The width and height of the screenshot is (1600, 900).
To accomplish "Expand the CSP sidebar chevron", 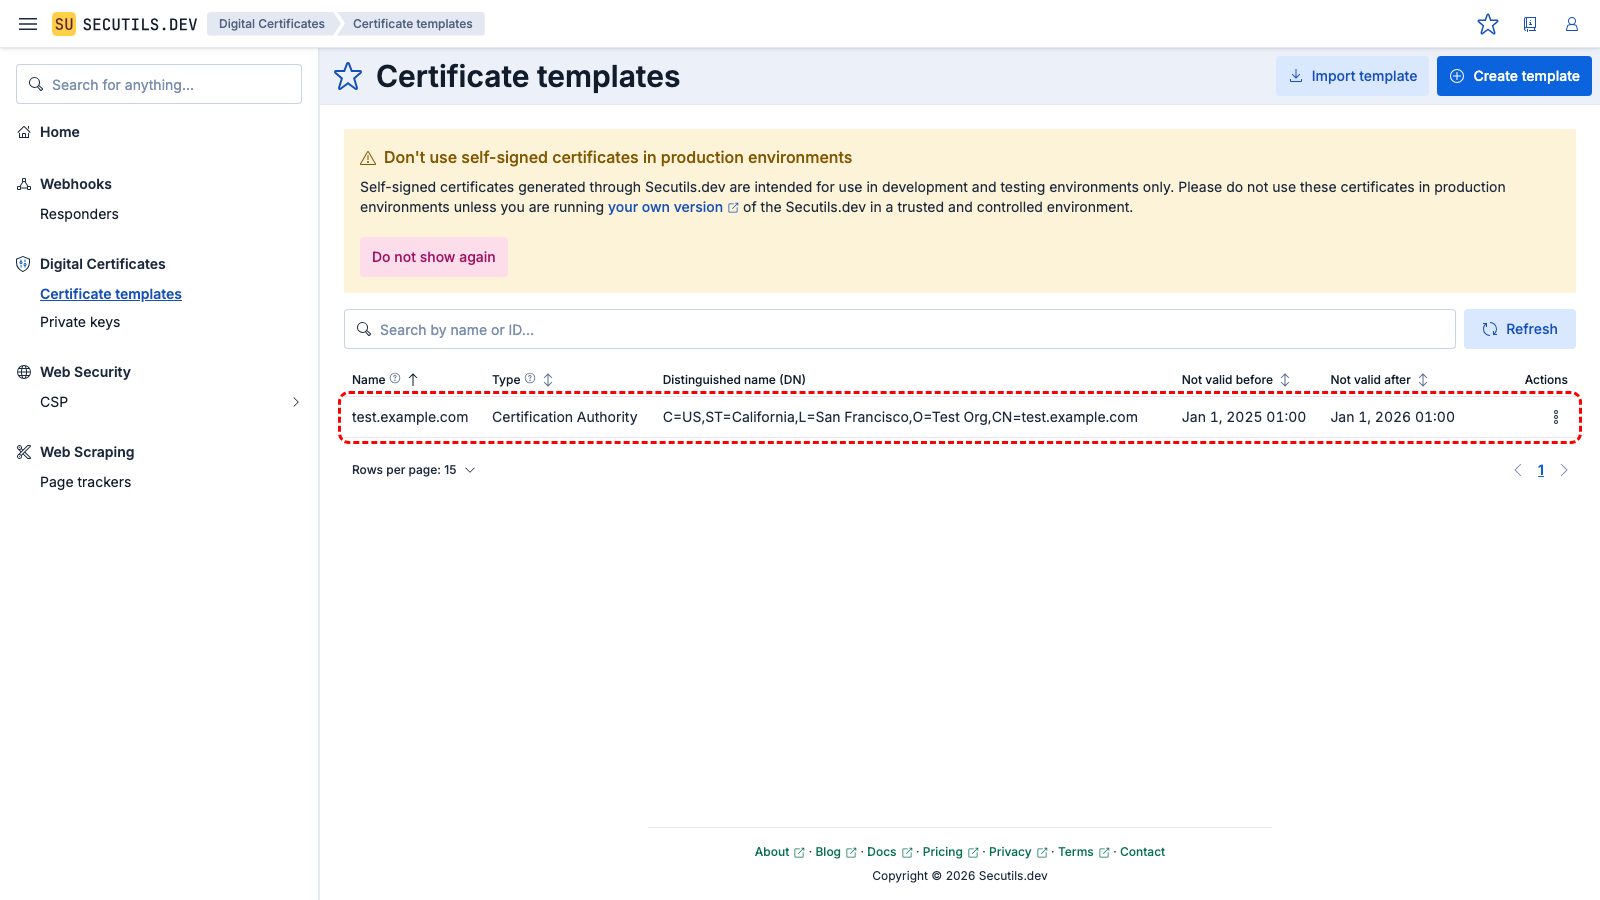I will pyautogui.click(x=295, y=401).
